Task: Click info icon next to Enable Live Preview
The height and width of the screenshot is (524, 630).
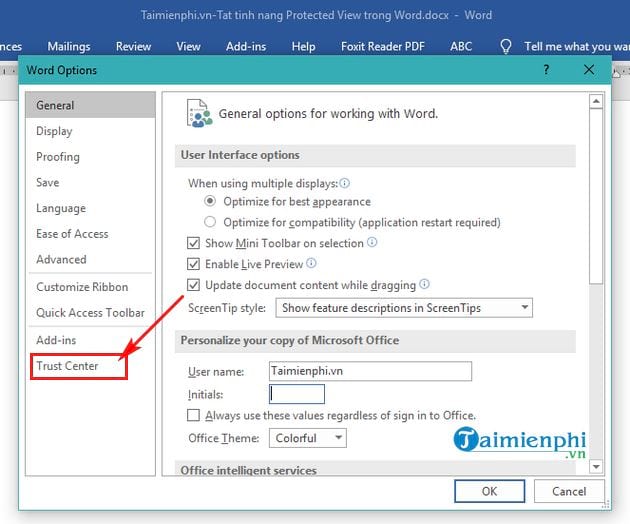Action: click(311, 264)
